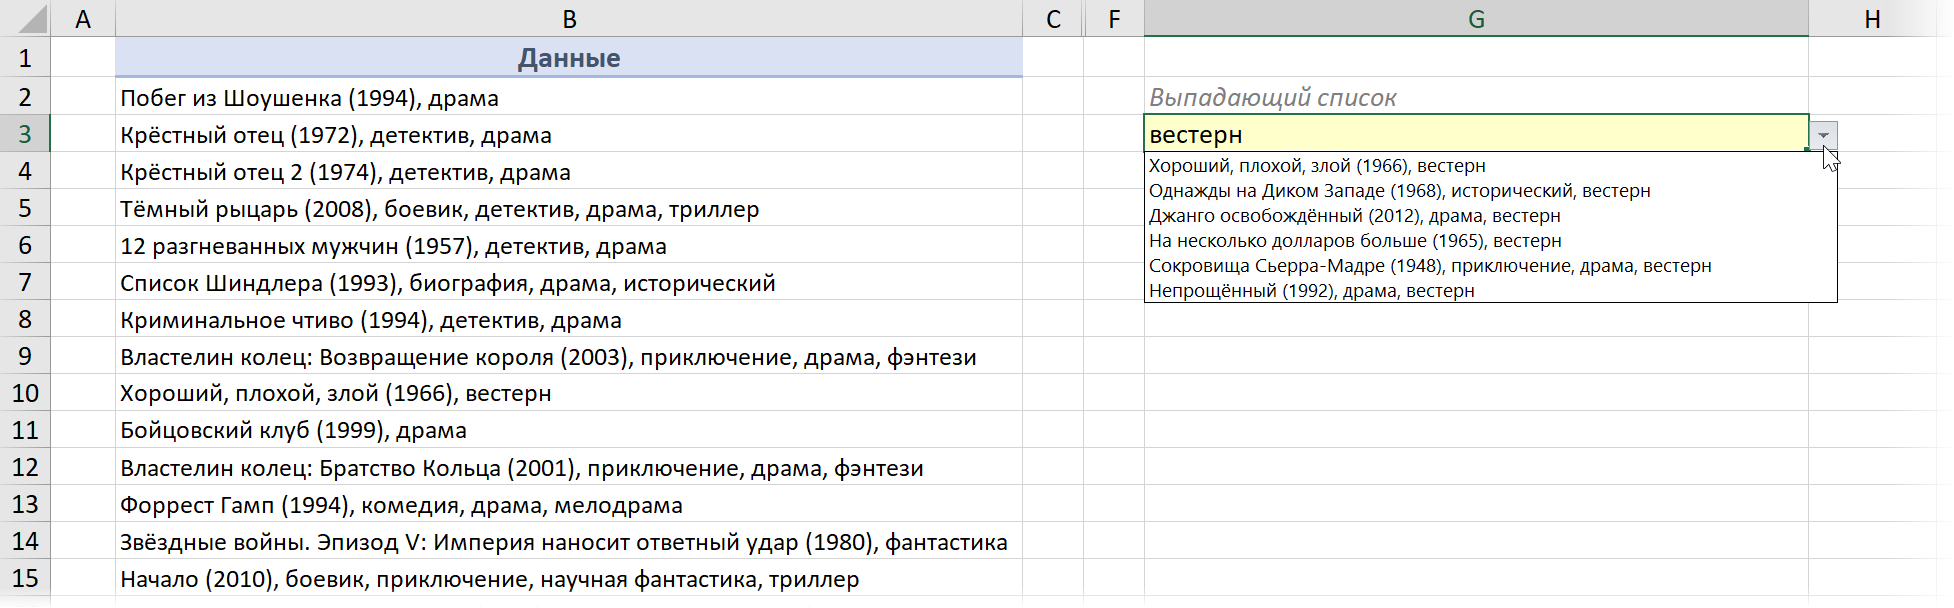Click the Данные header cell
The width and height of the screenshot is (1954, 608).
(568, 58)
